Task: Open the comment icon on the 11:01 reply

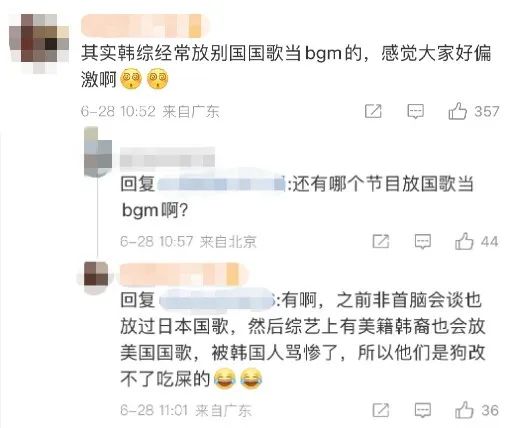Action: click(x=423, y=410)
